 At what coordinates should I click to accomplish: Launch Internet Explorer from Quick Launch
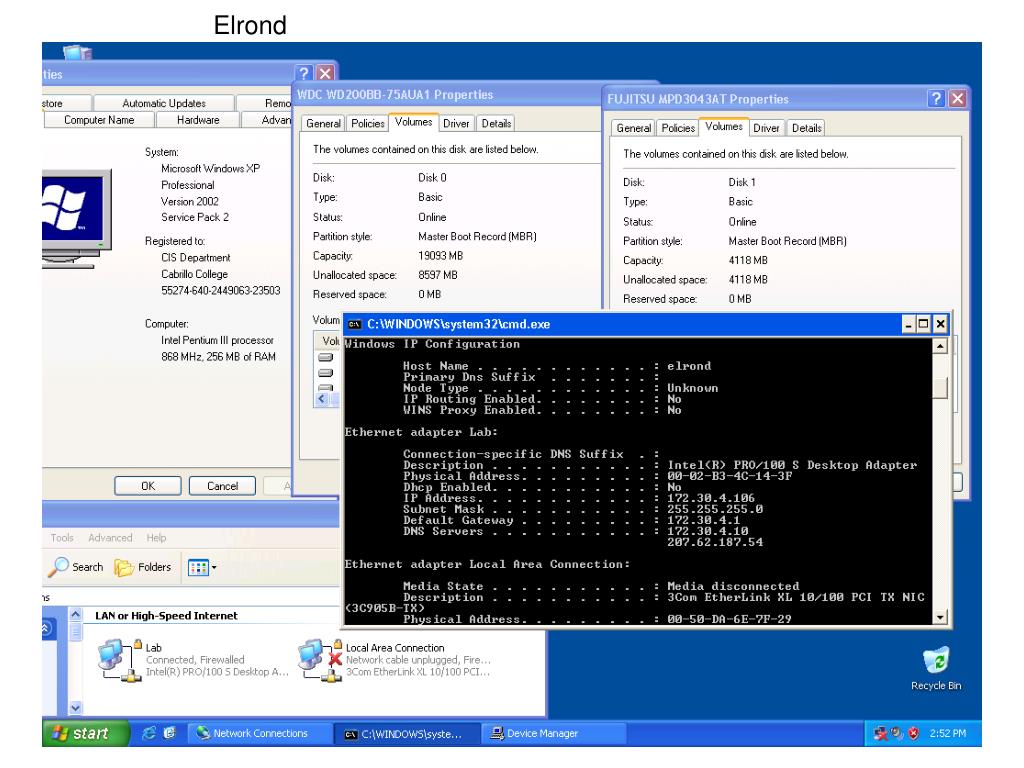[150, 733]
